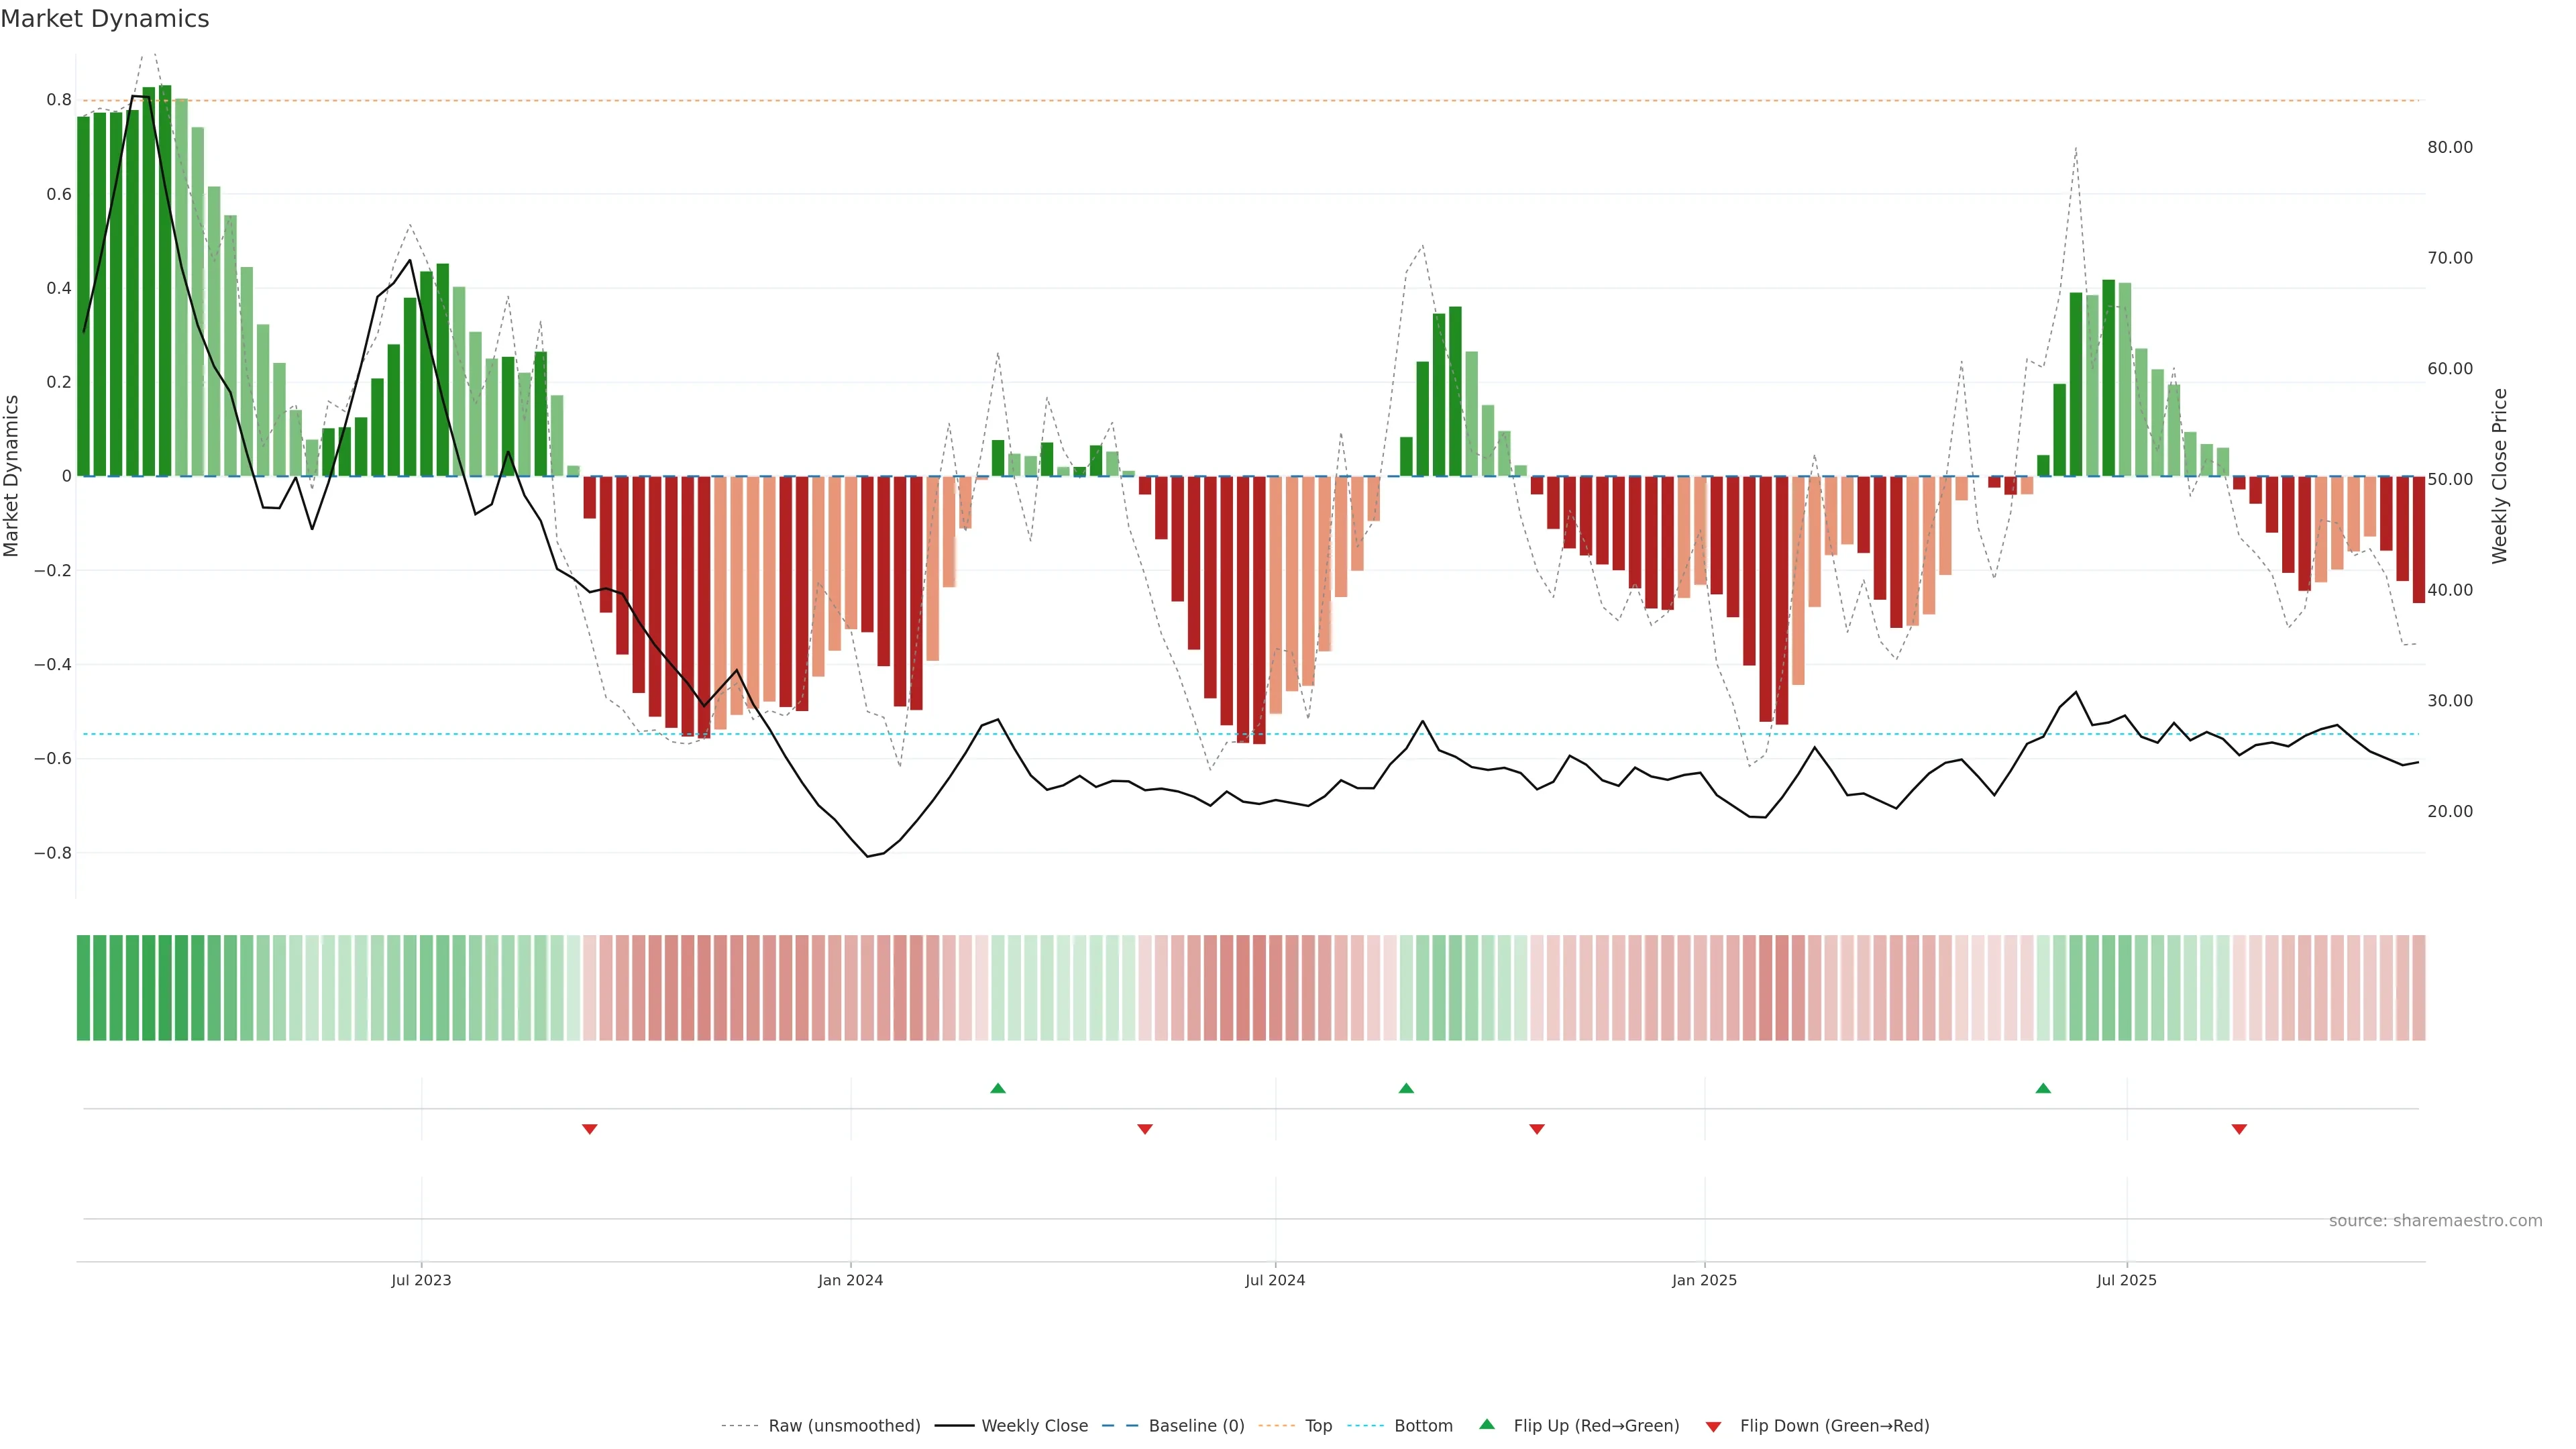
Task: Click the Weekly Close Price axis title
Action: pyautogui.click(x=2500, y=476)
